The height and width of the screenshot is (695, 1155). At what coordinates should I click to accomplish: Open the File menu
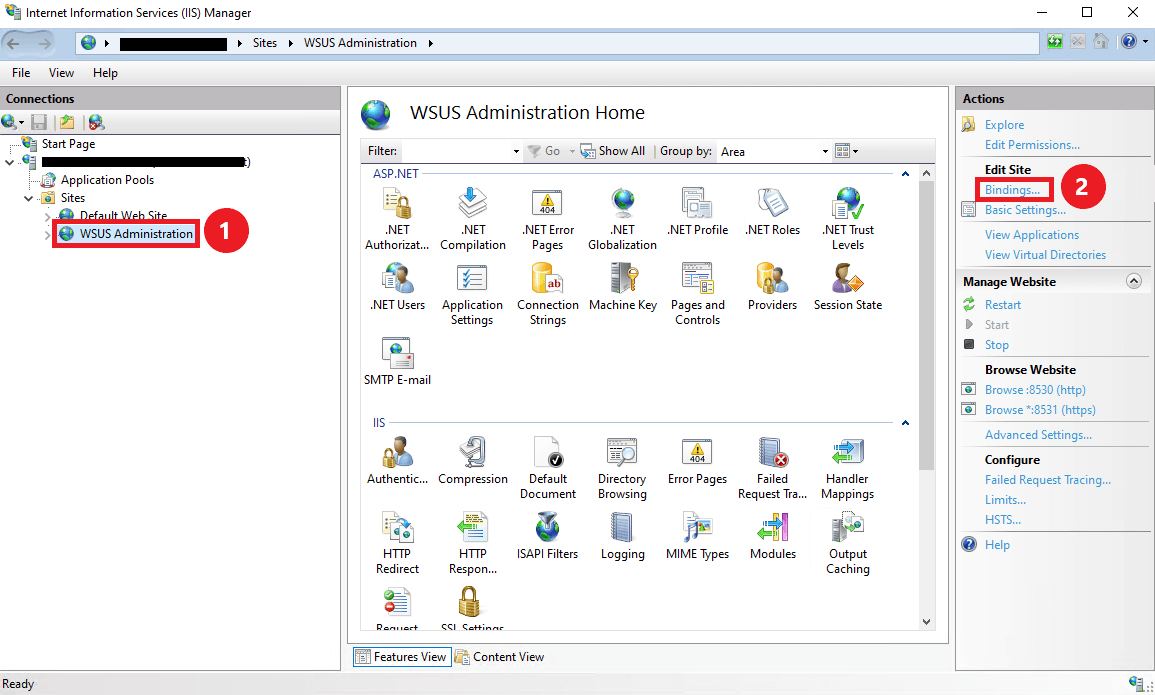coord(21,73)
